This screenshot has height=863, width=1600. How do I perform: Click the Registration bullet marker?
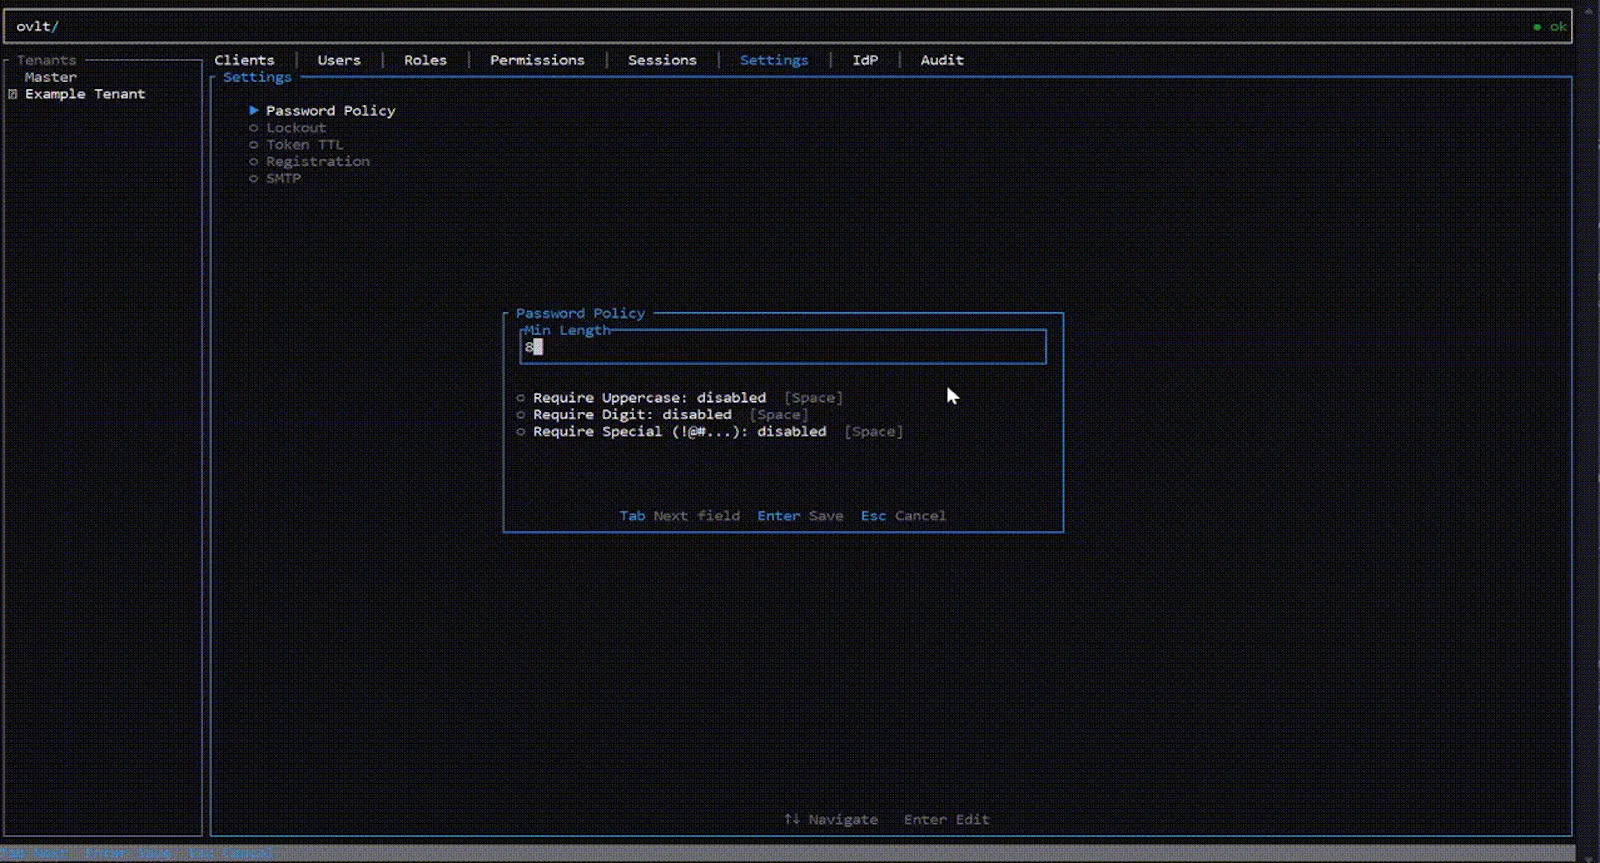254,161
